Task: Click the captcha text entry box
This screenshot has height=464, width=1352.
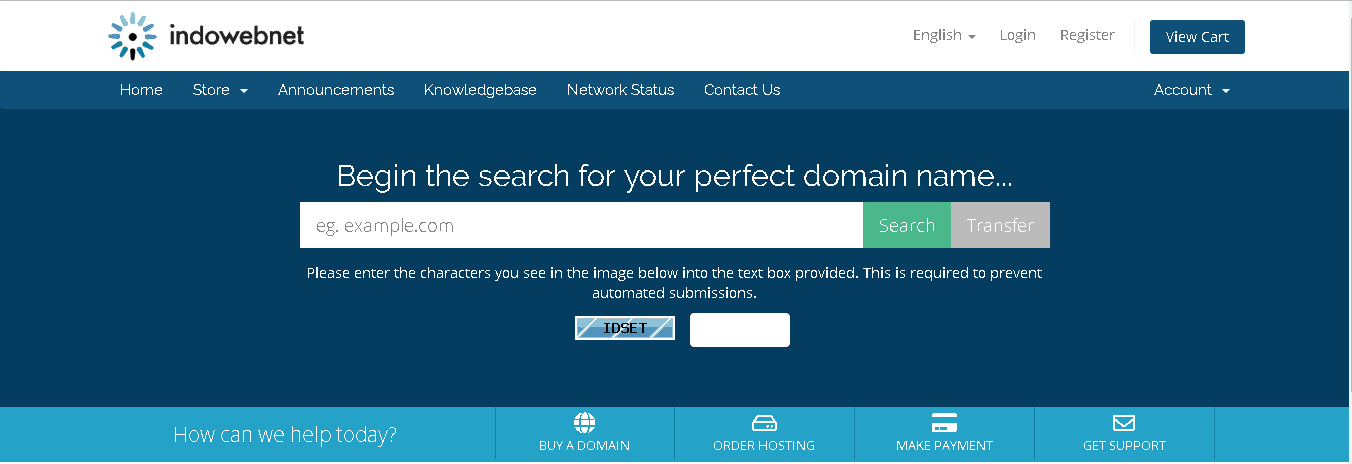Action: [x=740, y=330]
